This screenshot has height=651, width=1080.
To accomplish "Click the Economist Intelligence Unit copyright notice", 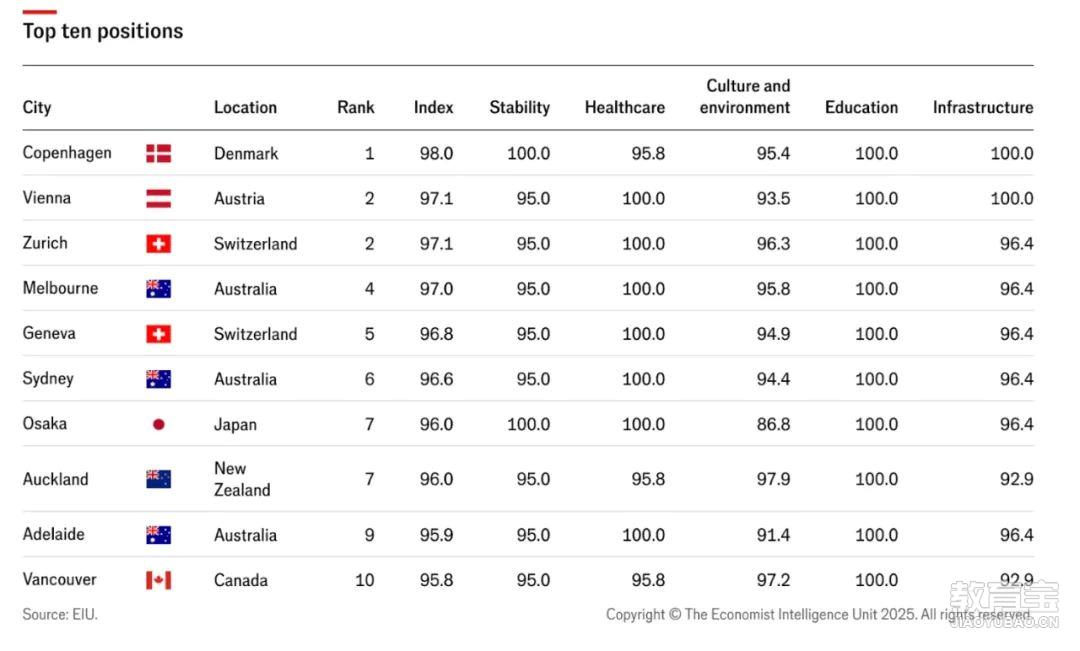I will pos(818,614).
